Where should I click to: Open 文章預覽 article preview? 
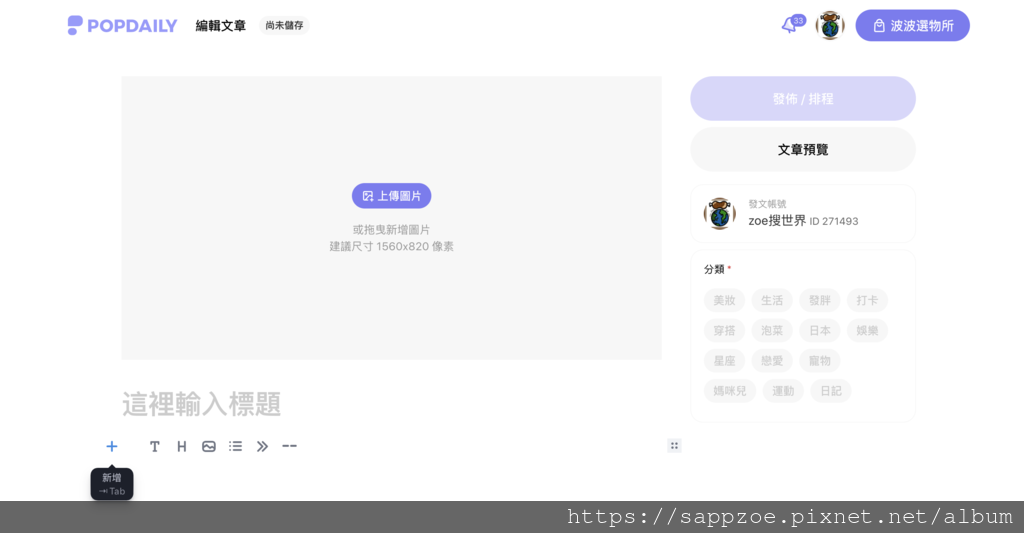click(803, 150)
